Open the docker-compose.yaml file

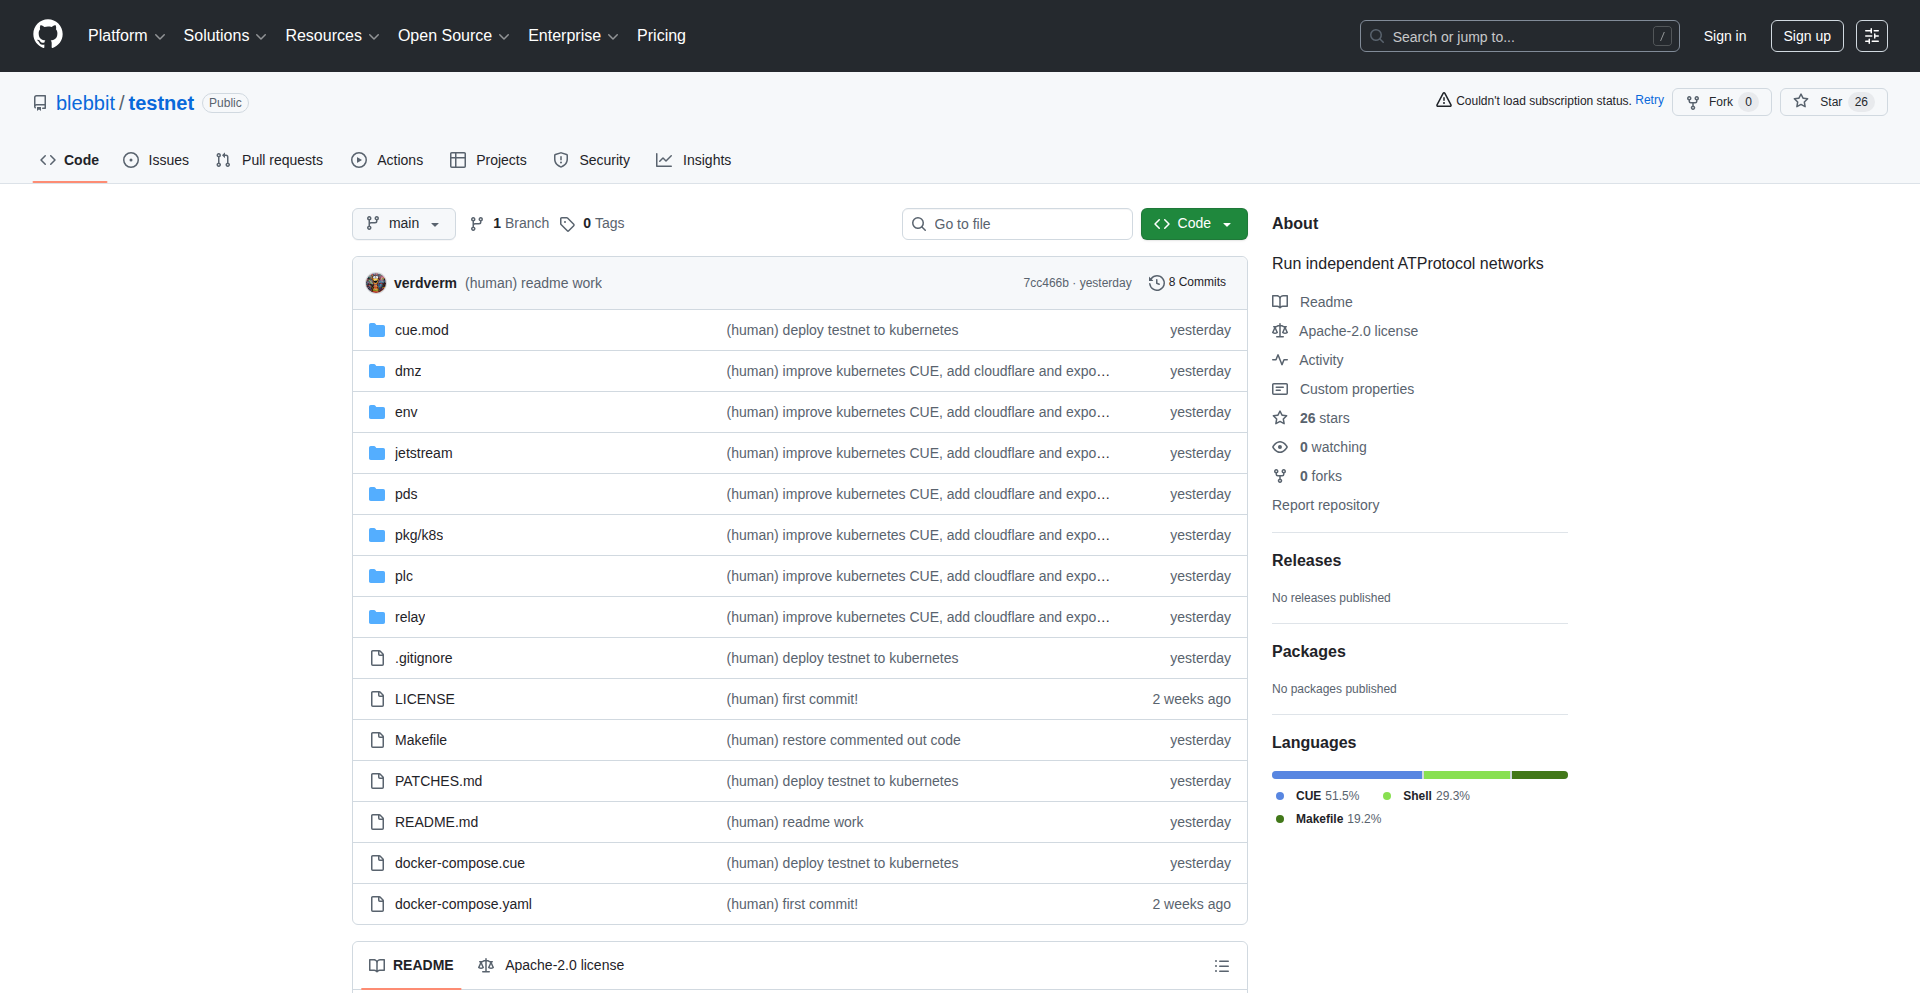(463, 904)
